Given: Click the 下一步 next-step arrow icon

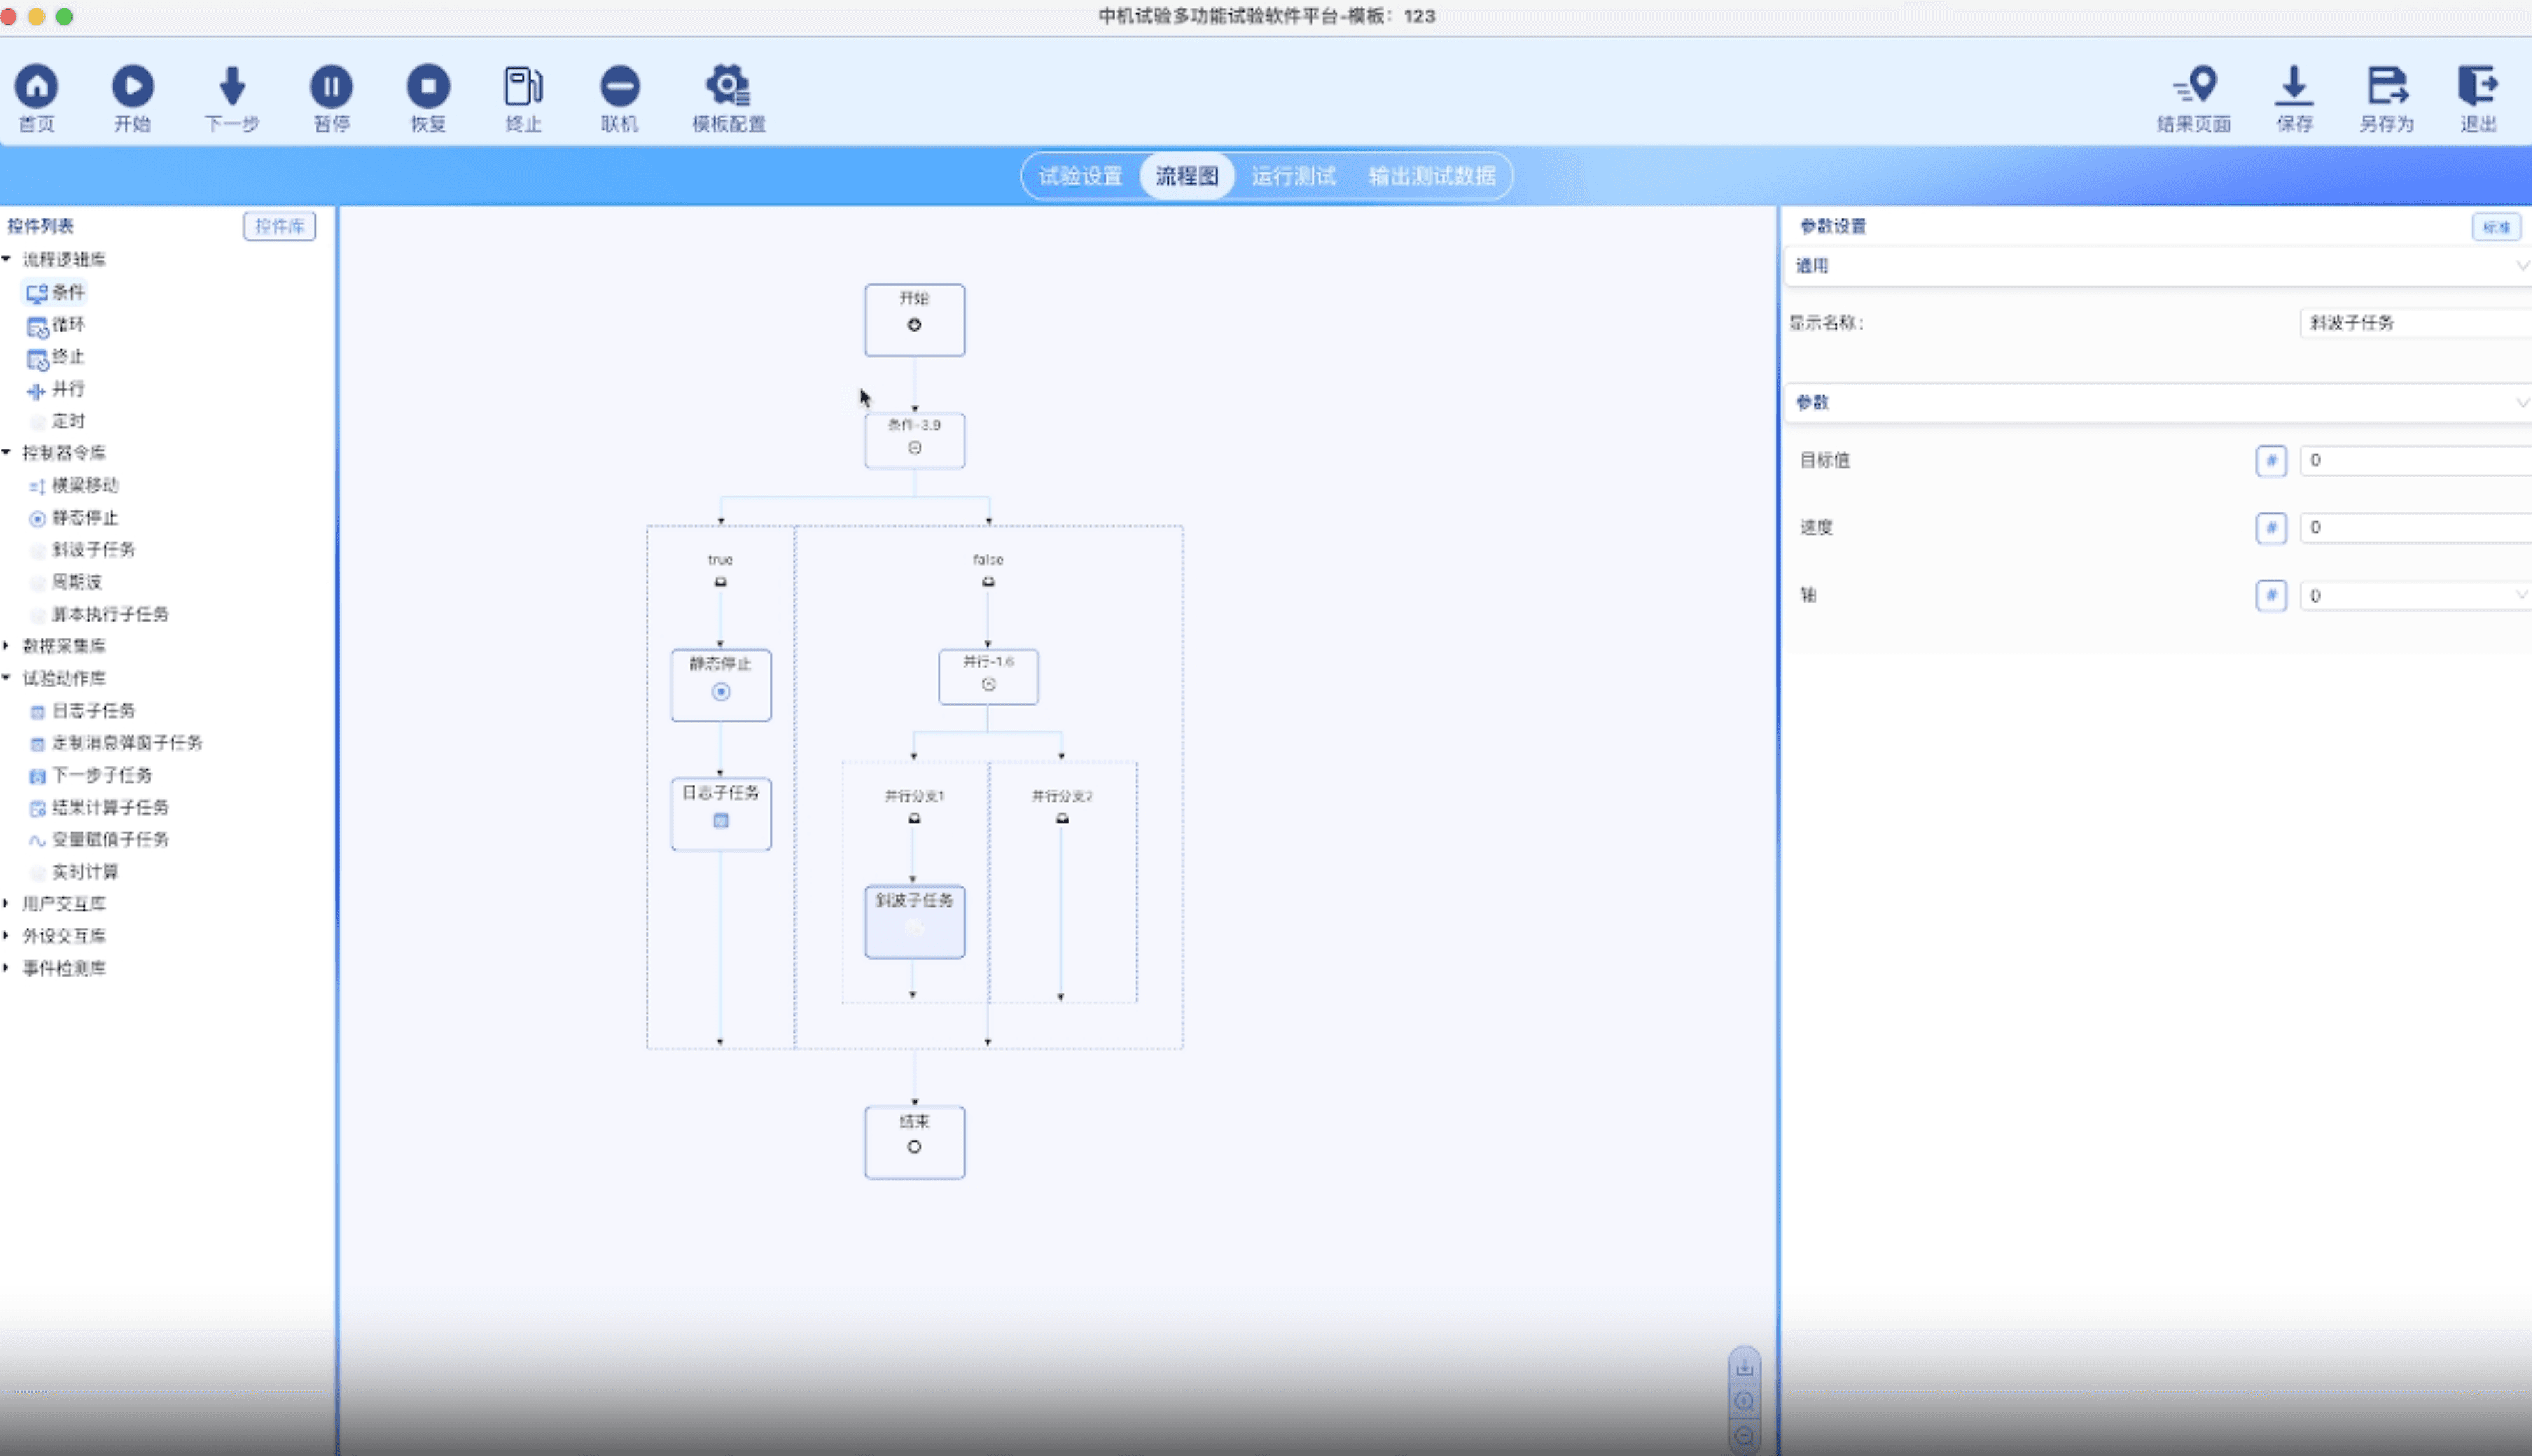Looking at the screenshot, I should pyautogui.click(x=232, y=86).
